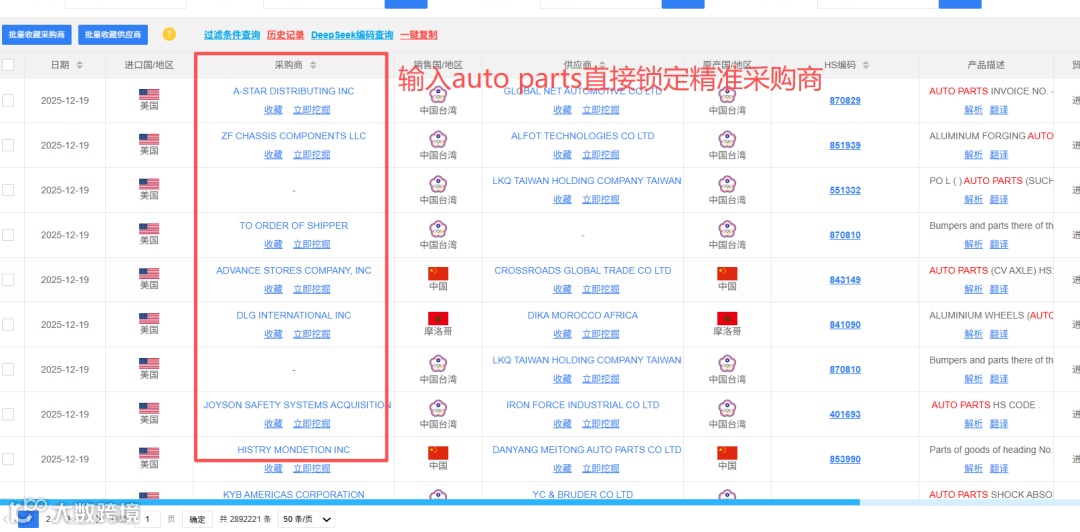Image resolution: width=1080 pixels, height=532 pixels.
Task: Open CROSSROADS GLOBAL TRADE CO LTD supplier link
Action: (x=583, y=270)
